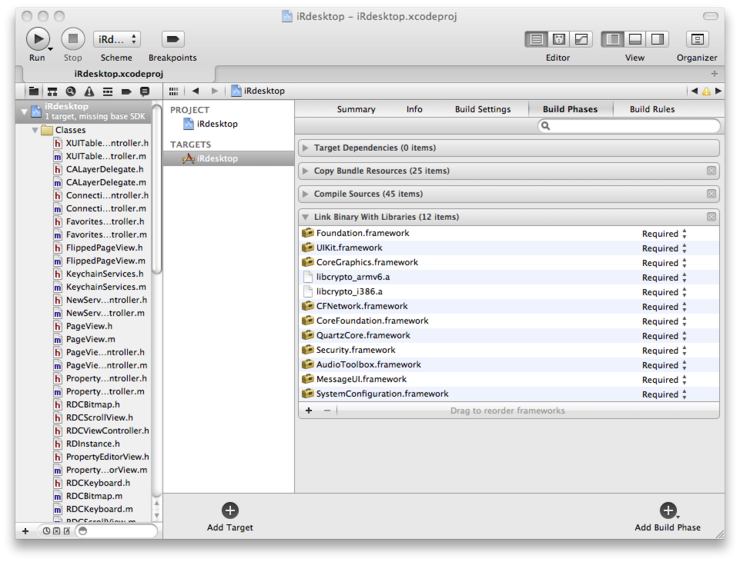Switch to the Info tab

click(414, 109)
